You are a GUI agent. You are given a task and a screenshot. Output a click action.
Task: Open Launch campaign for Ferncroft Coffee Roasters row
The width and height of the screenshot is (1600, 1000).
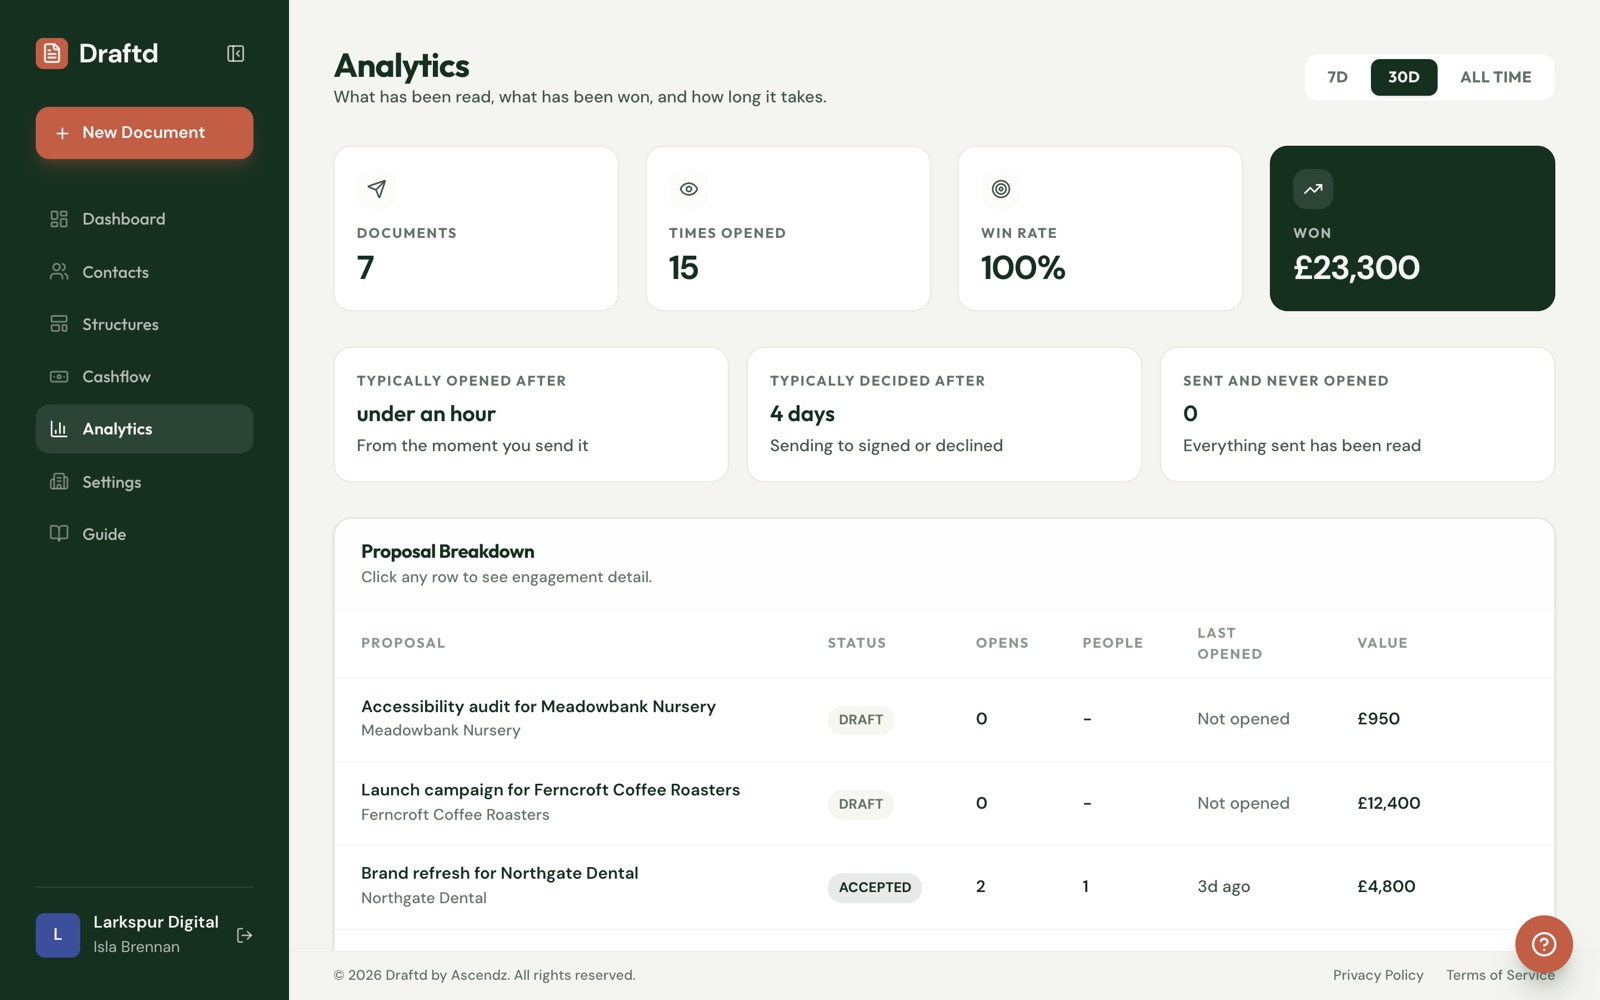[x=944, y=803]
